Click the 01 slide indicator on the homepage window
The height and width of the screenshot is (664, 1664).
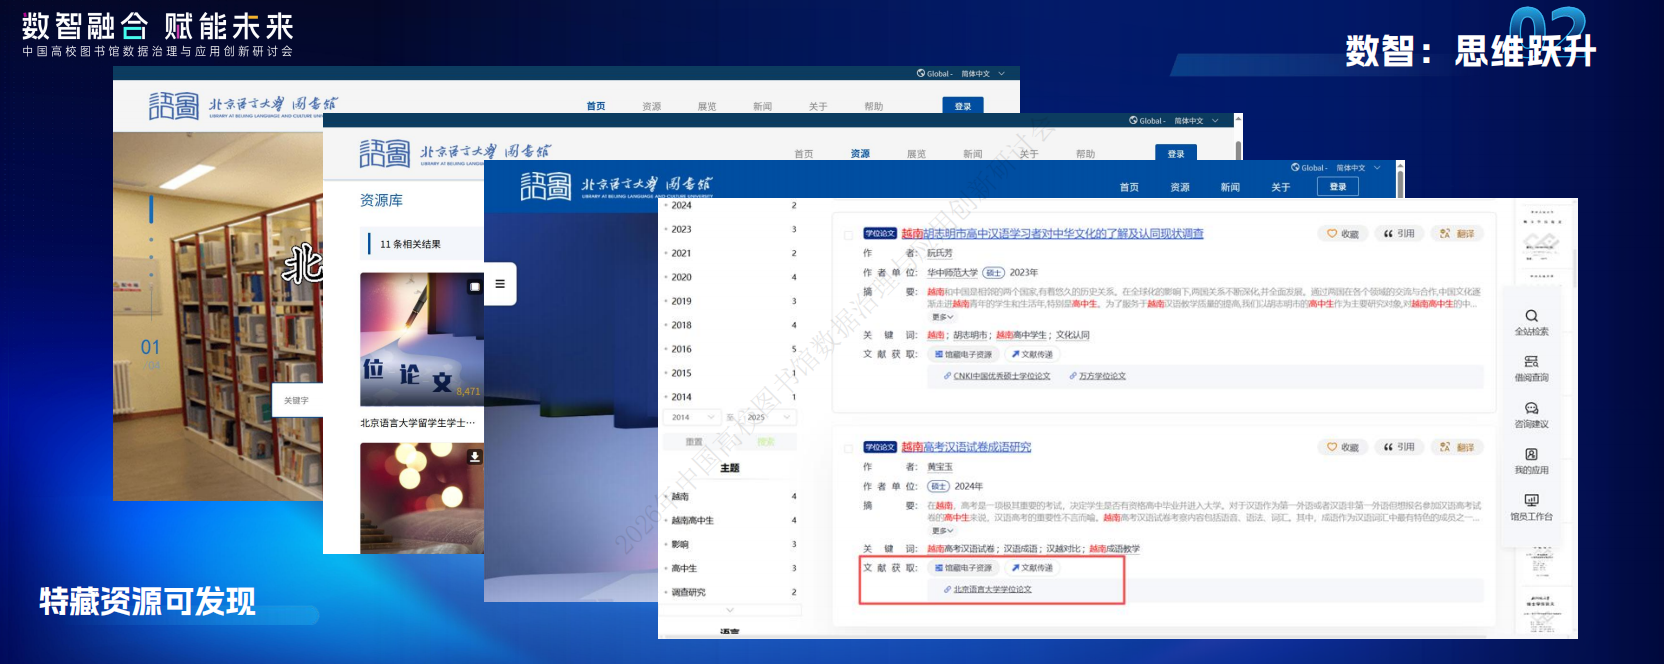pyautogui.click(x=150, y=347)
